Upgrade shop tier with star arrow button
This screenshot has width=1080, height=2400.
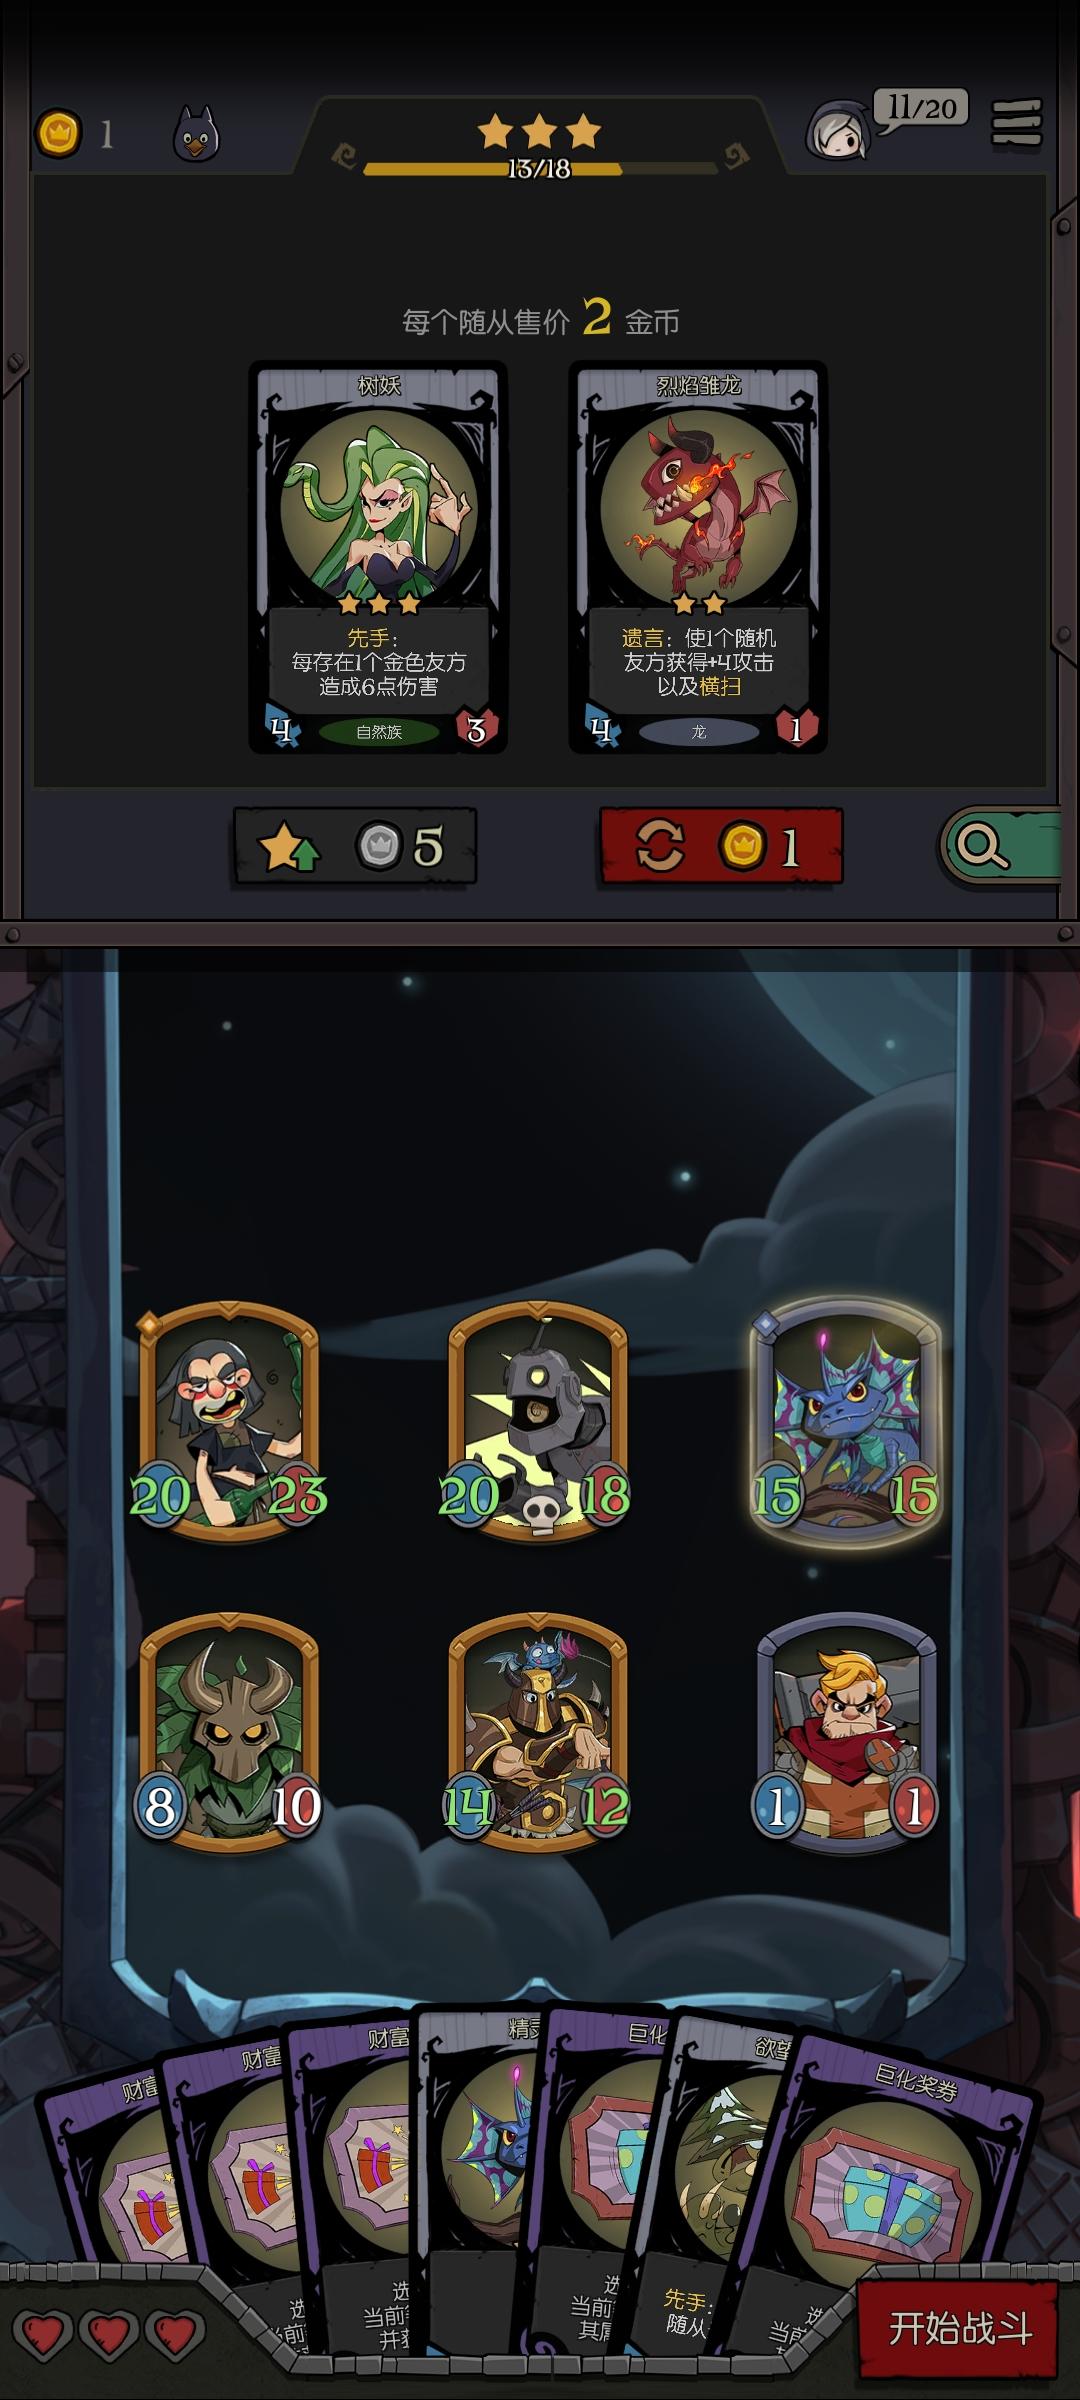pos(354,847)
